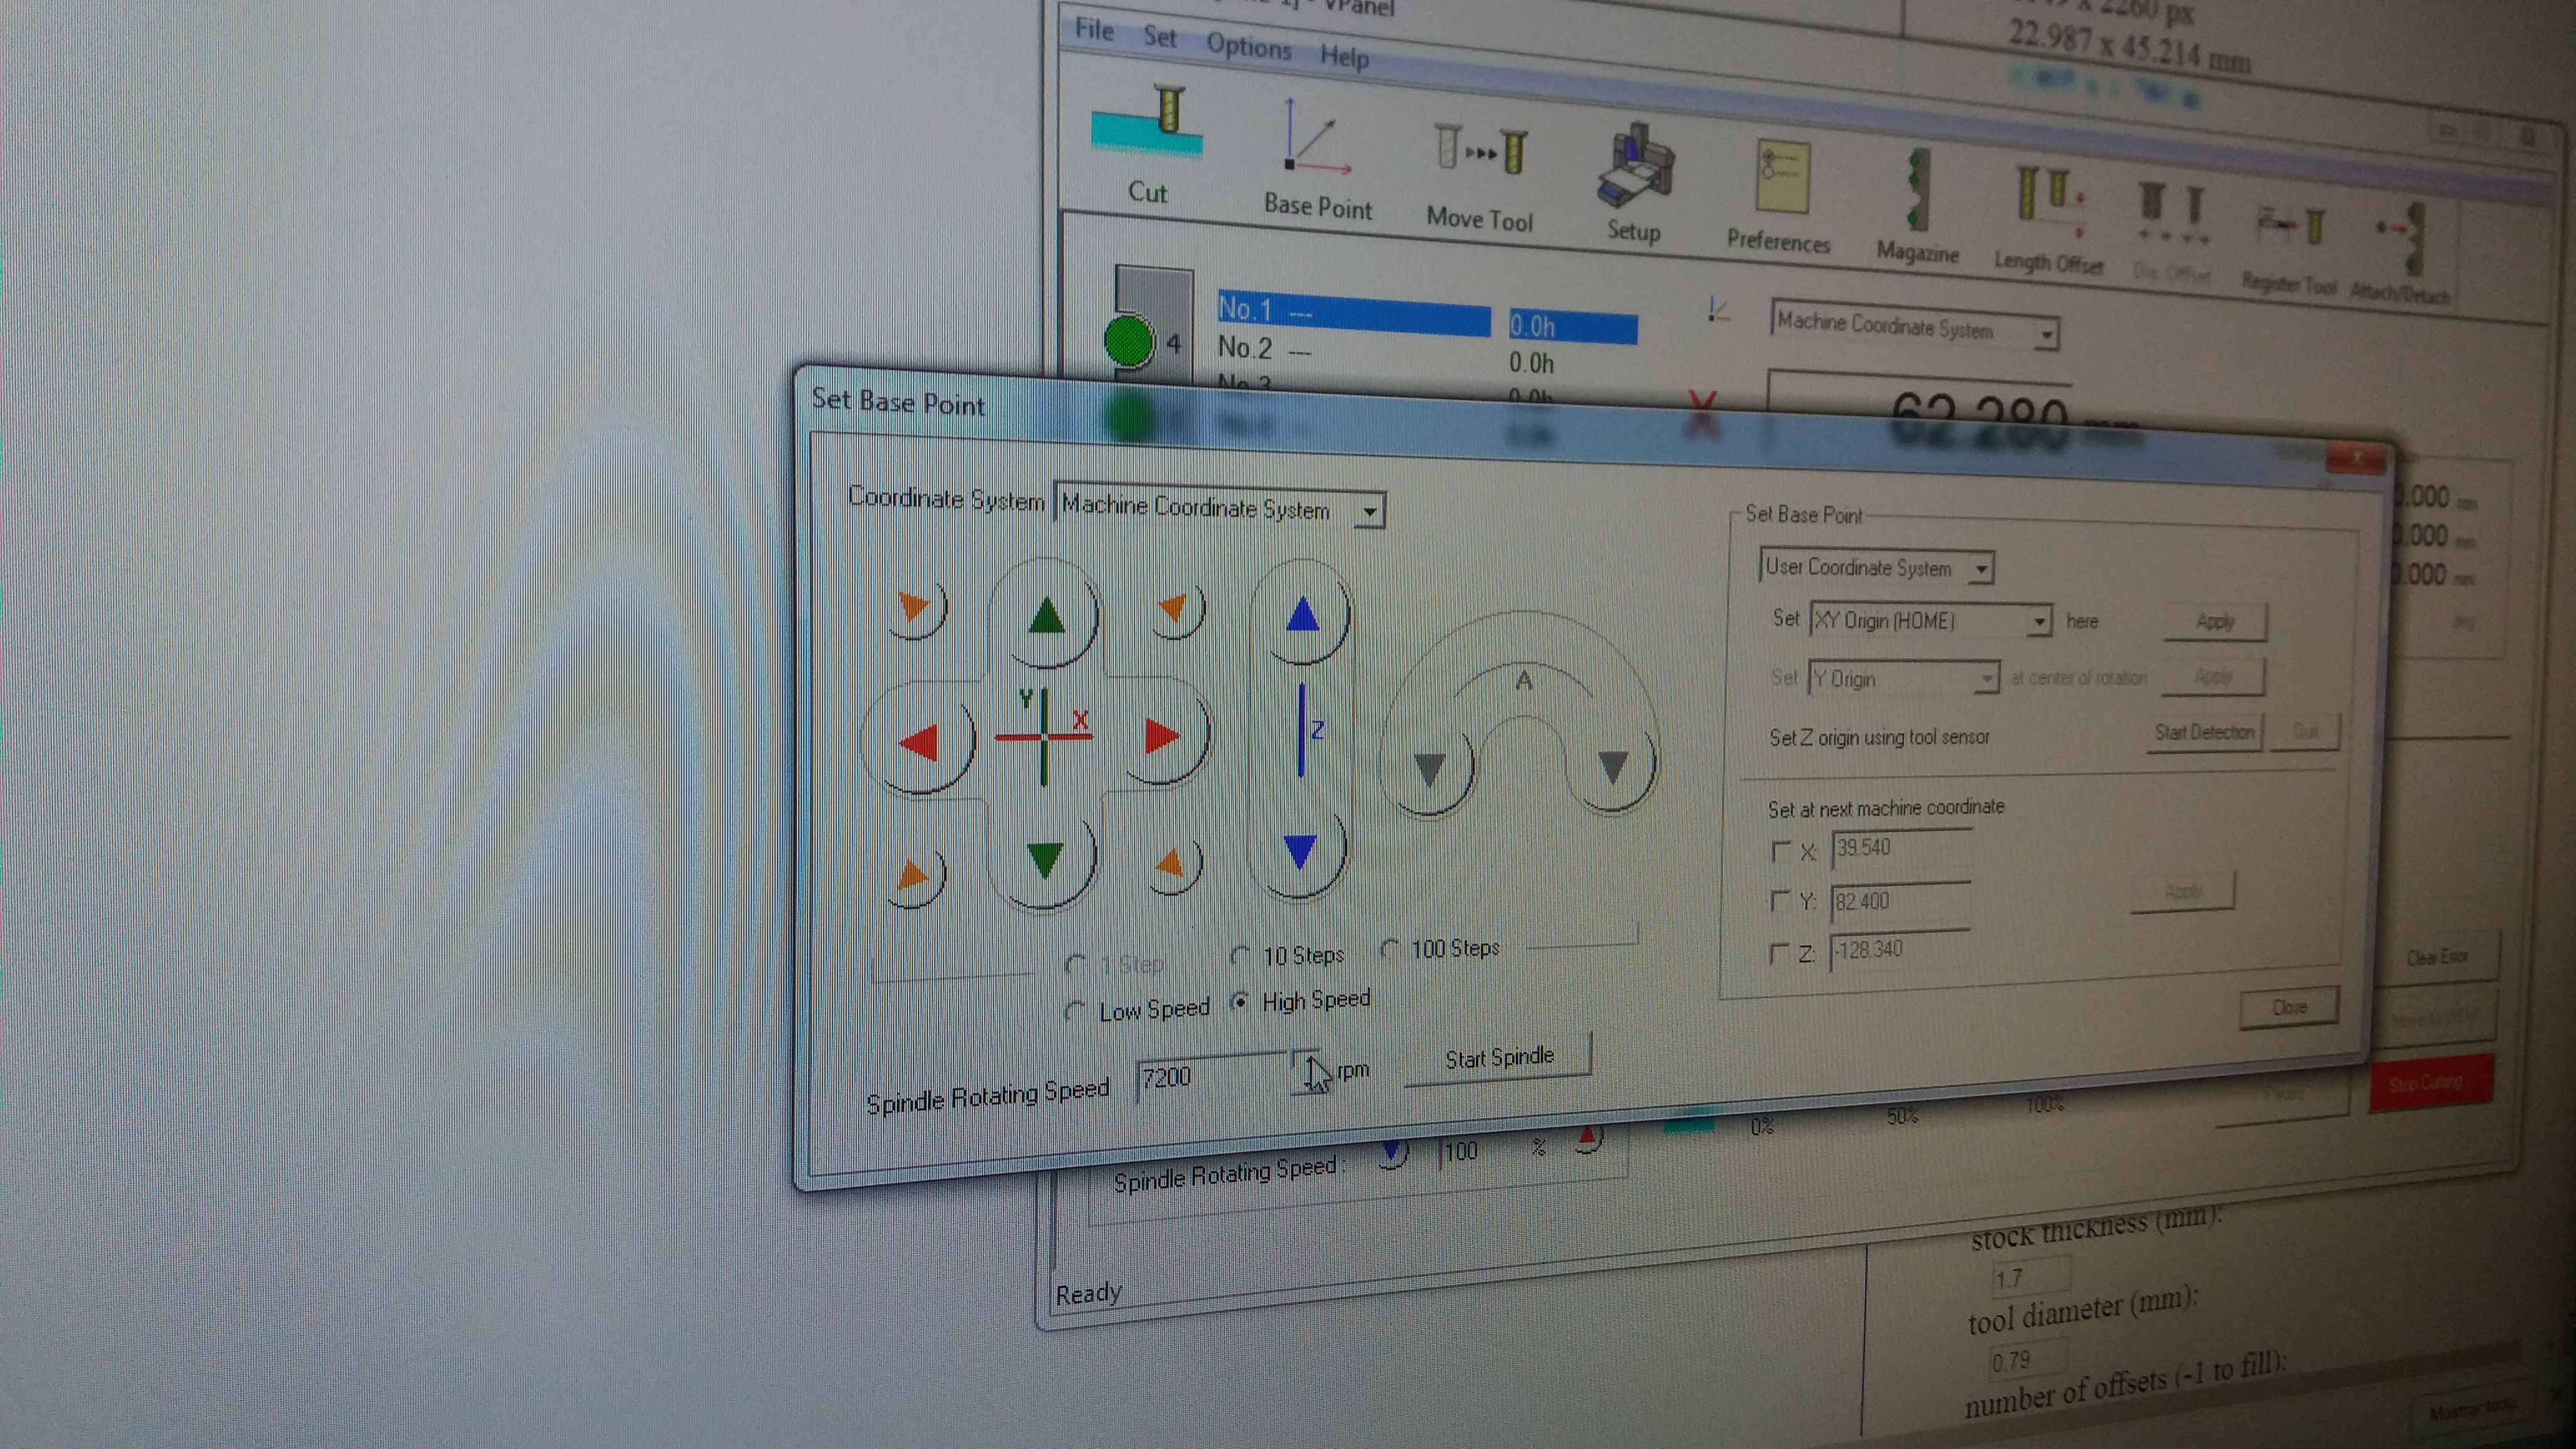Viewport: 2576px width, 1449px height.
Task: Rotate A axis with right gray arrow
Action: pos(1612,766)
